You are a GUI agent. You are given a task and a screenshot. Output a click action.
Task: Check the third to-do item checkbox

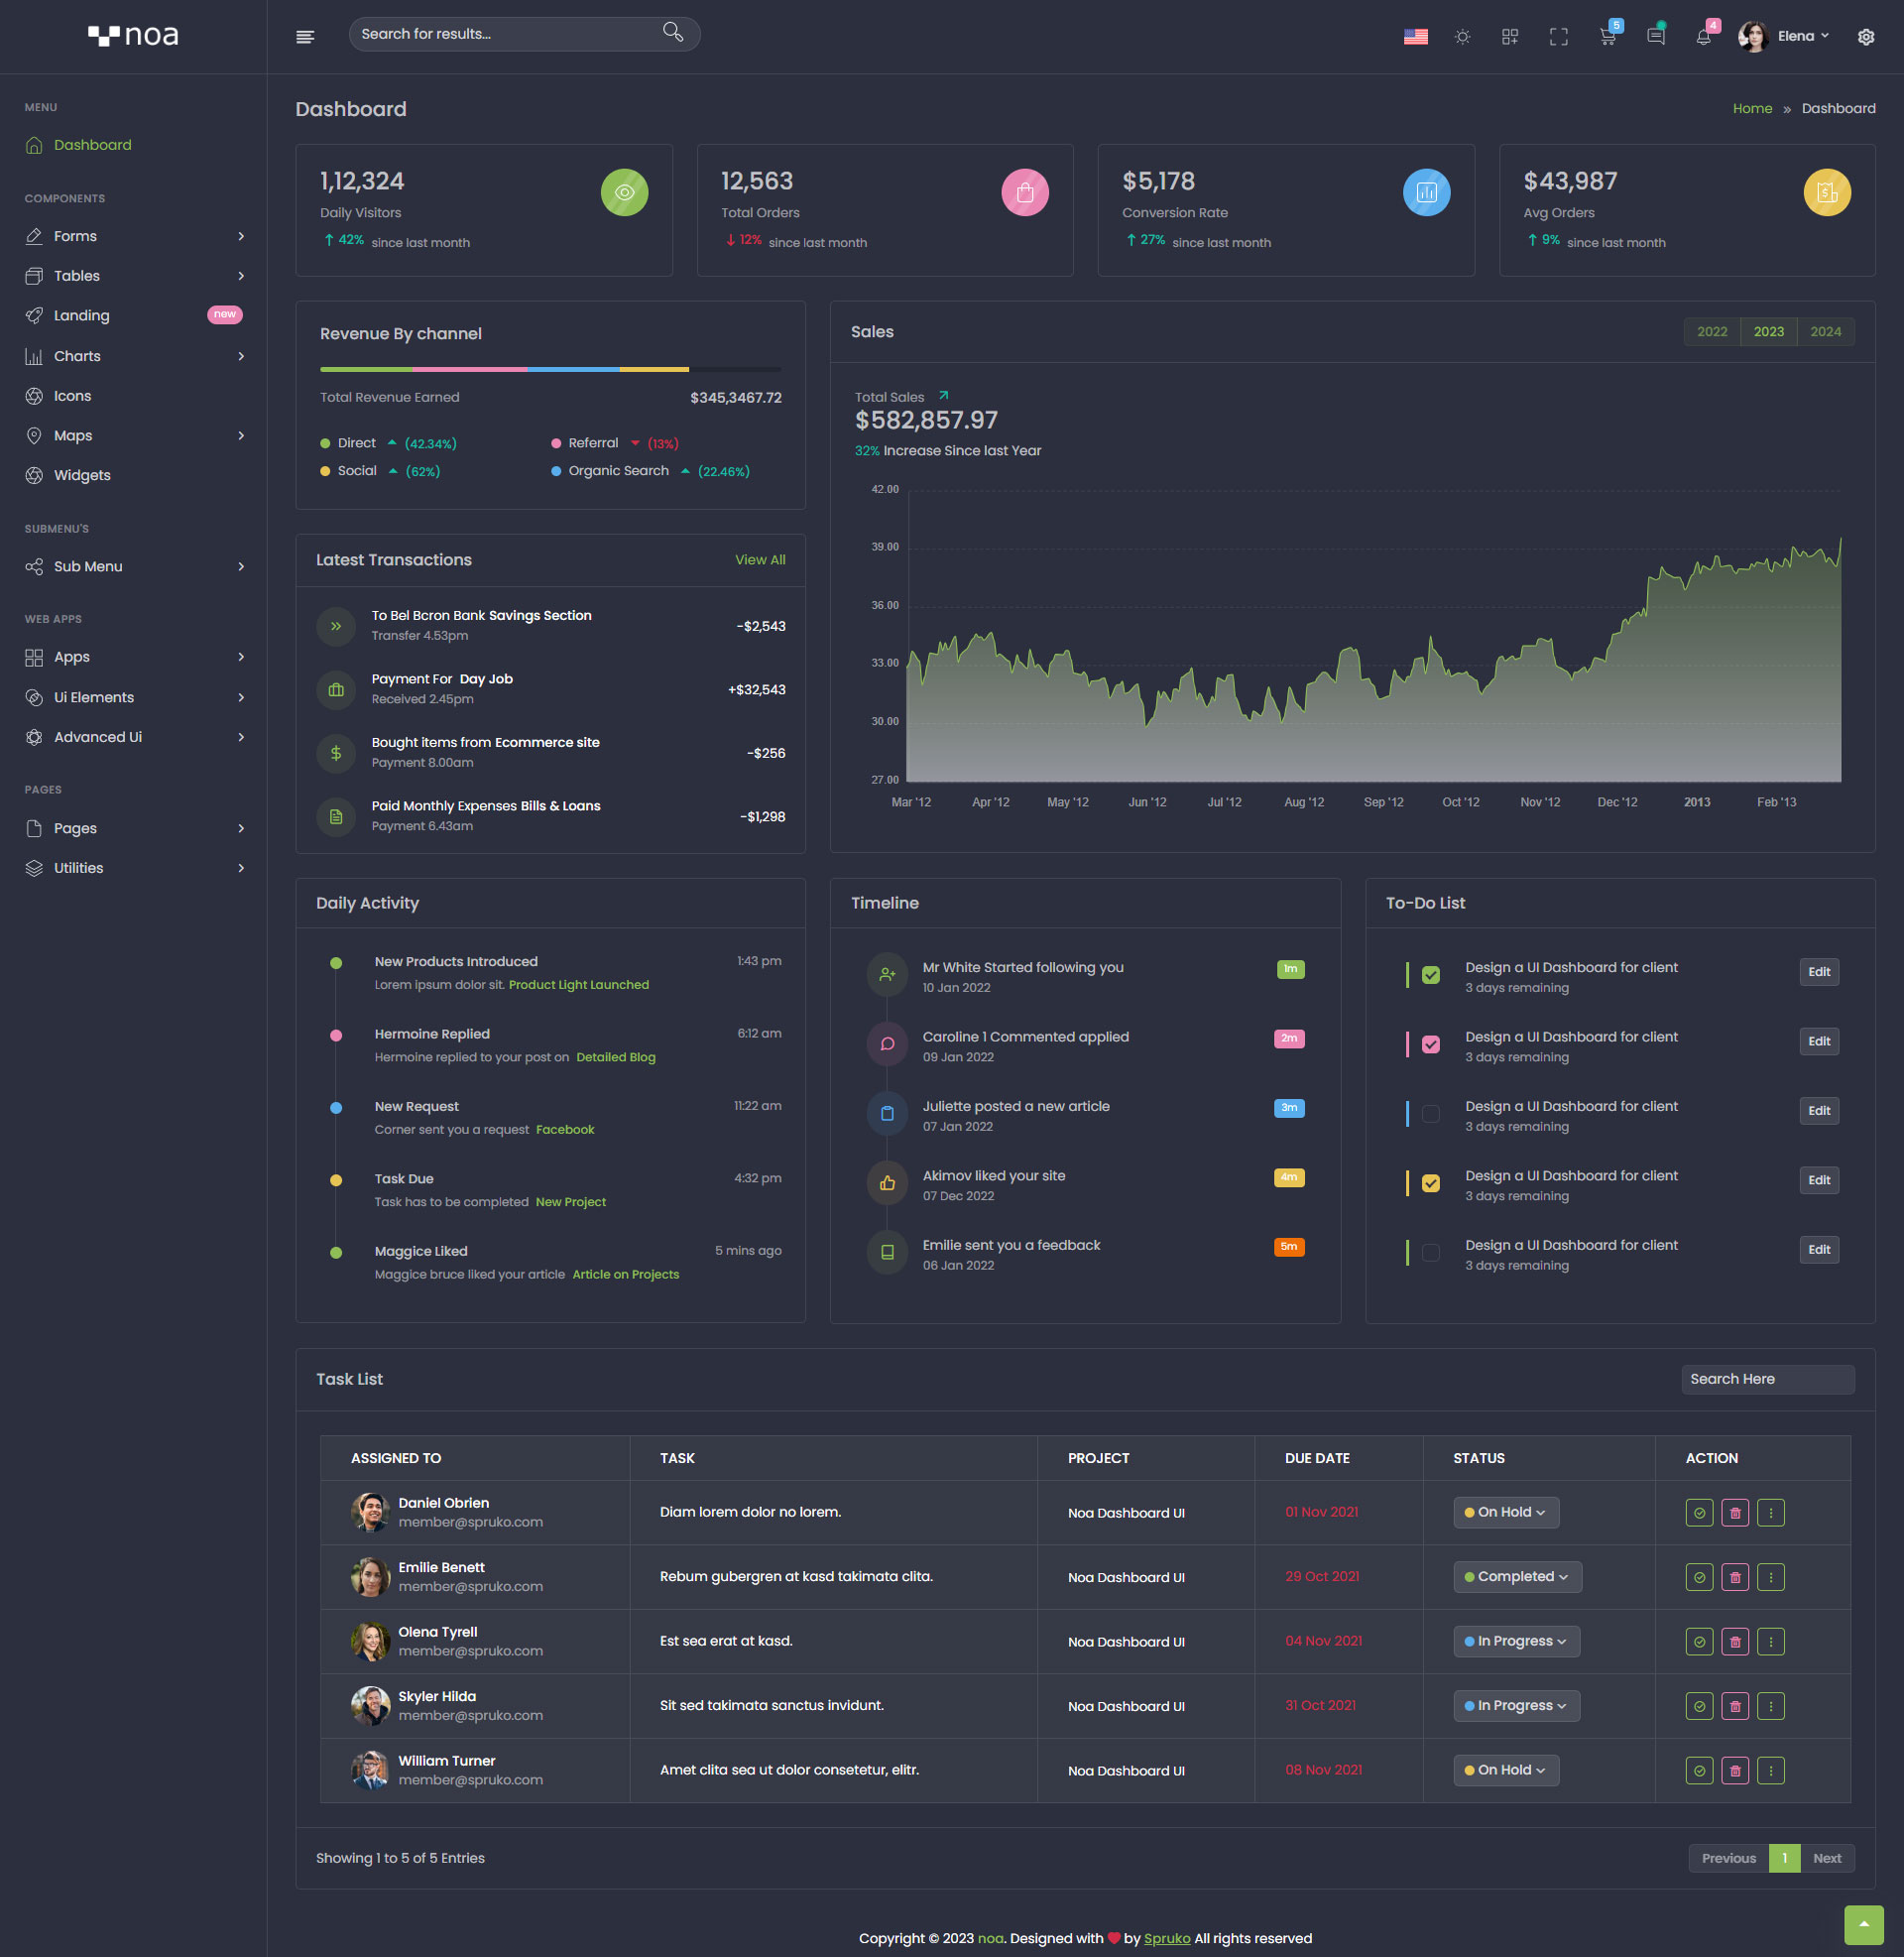(x=1431, y=1114)
